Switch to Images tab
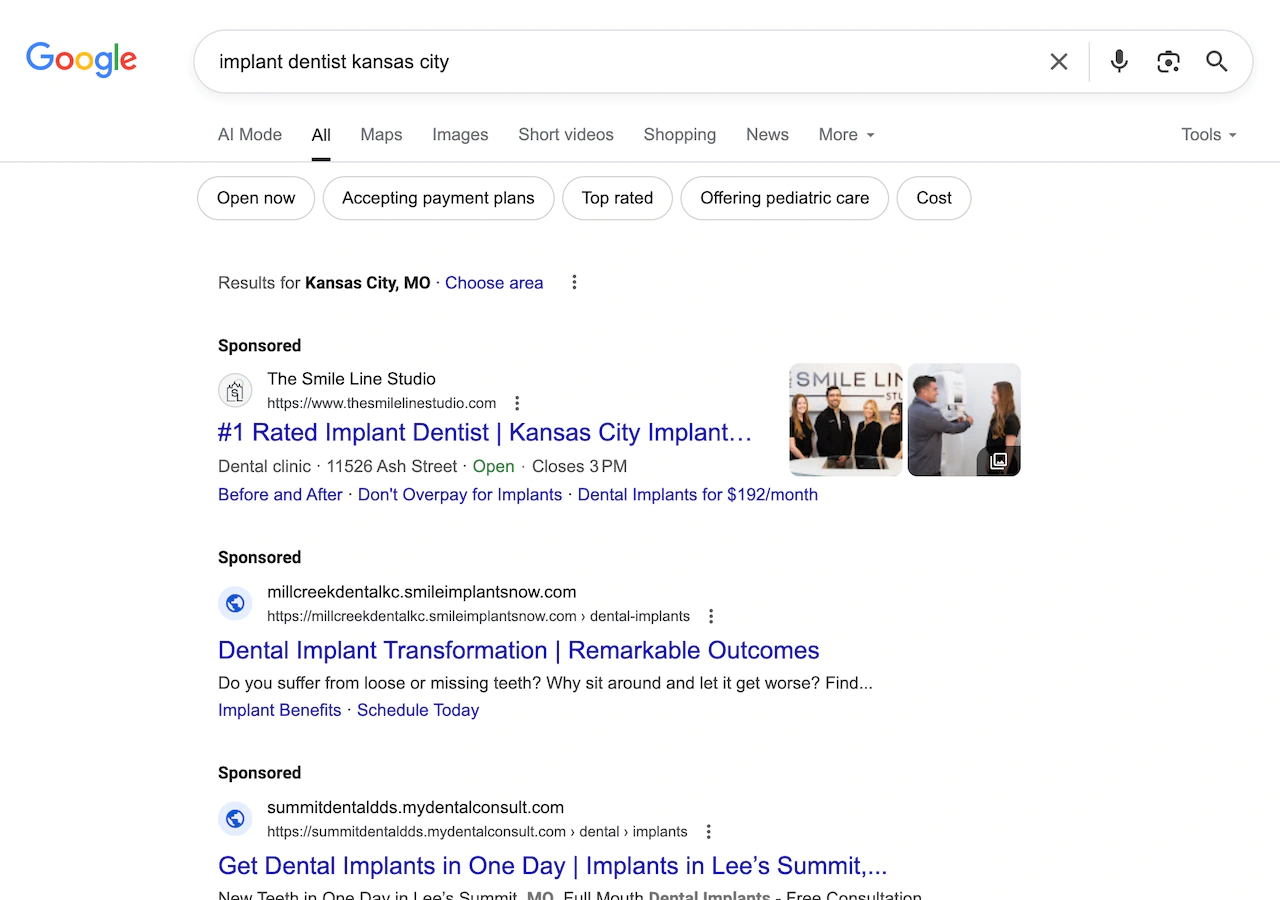 tap(460, 135)
